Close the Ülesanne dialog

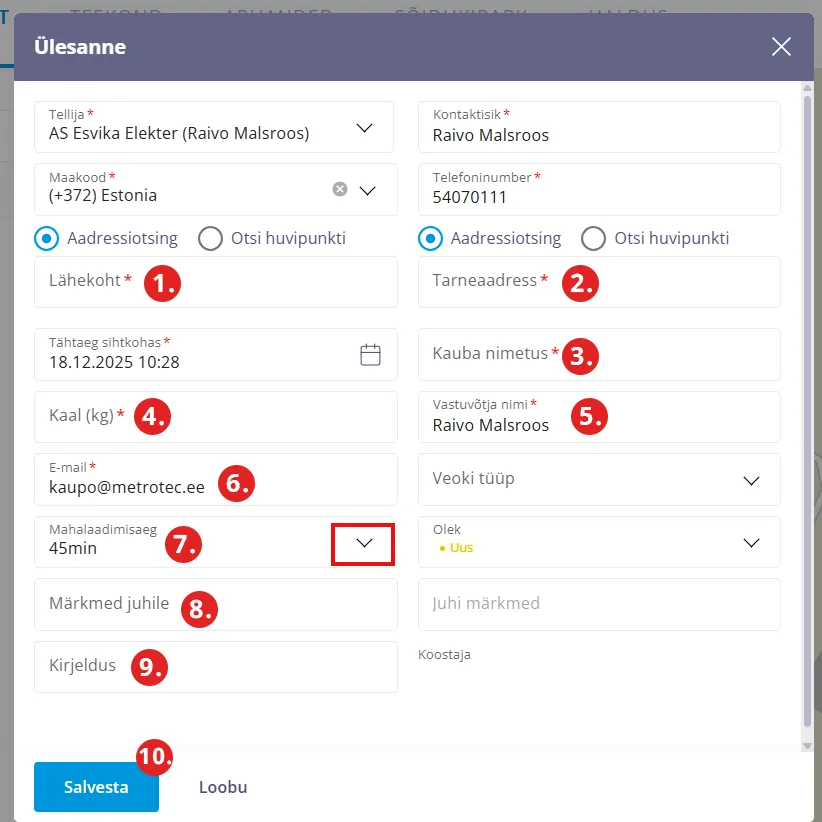point(781,47)
